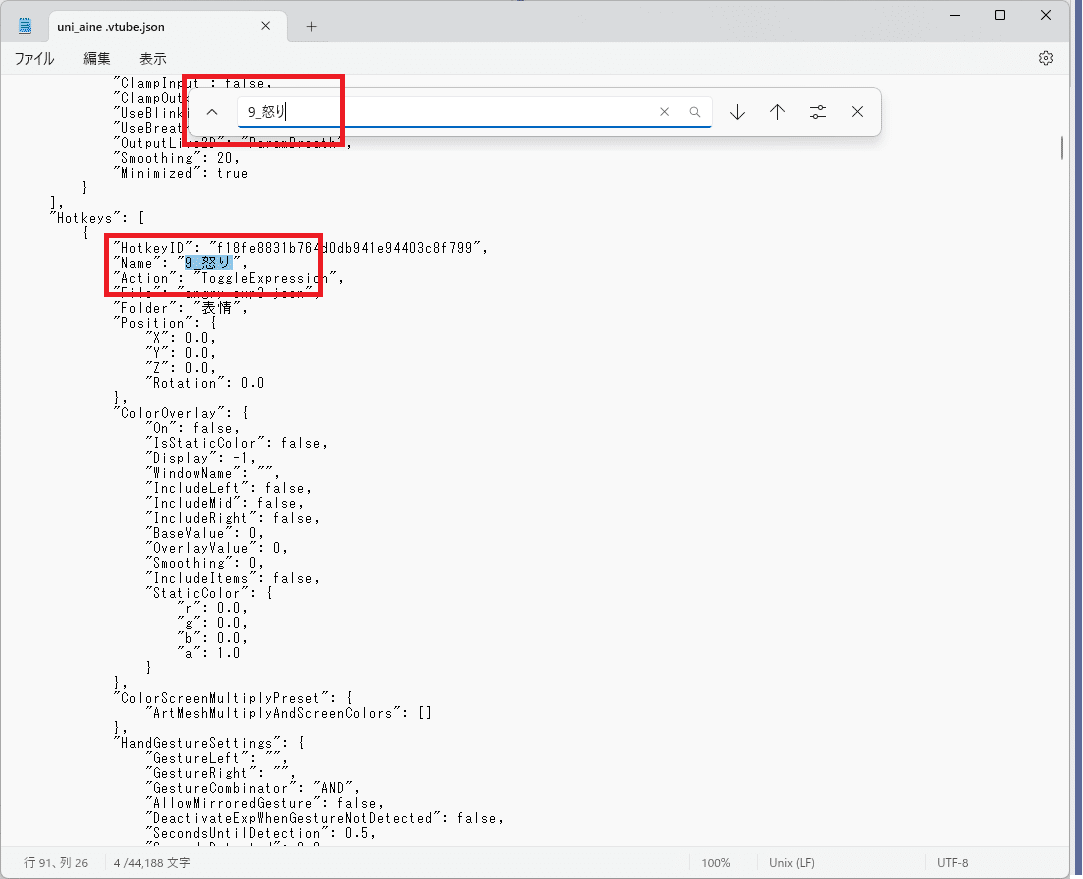1083x879 pixels.
Task: Click the "ColorScreenMultiplyPreset" line
Action: (233, 698)
